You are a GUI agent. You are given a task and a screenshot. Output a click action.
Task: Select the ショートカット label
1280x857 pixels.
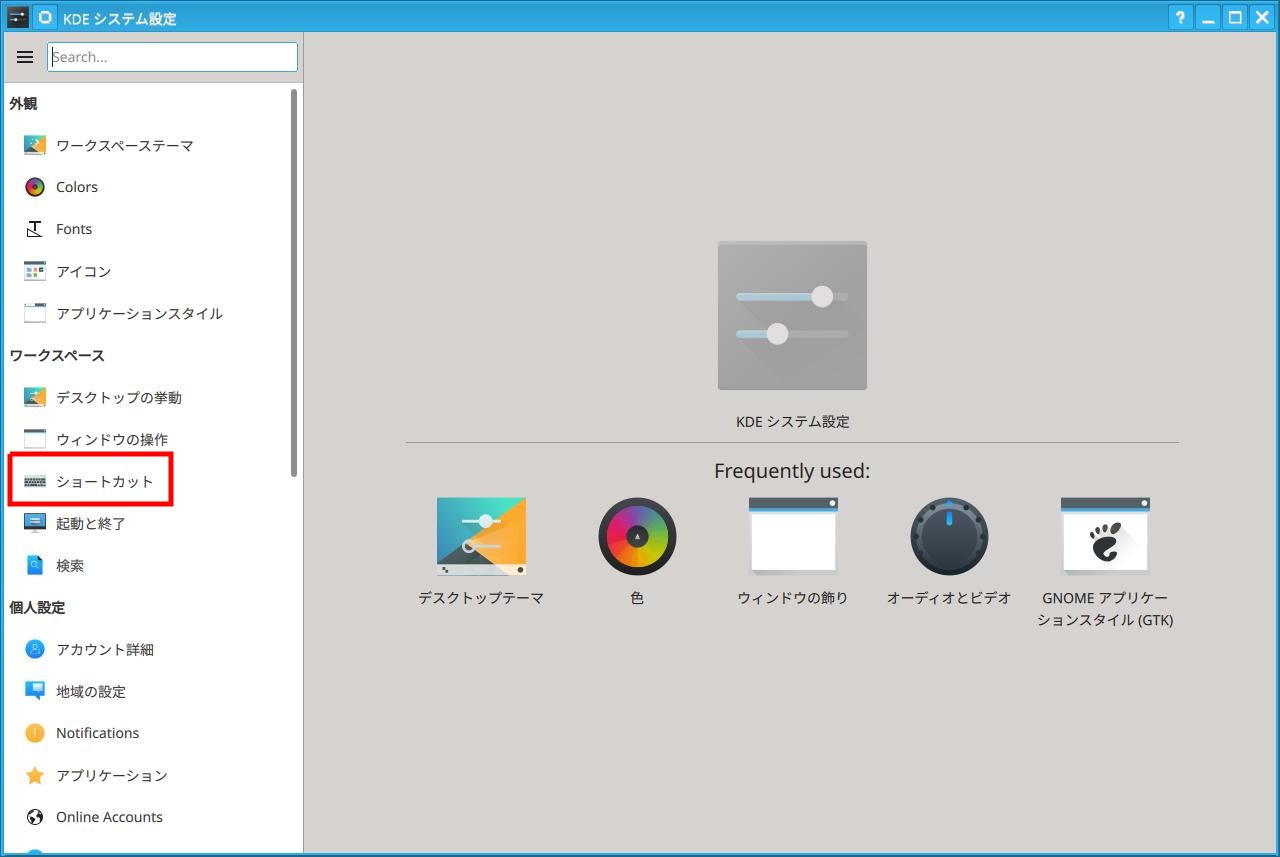(x=105, y=481)
